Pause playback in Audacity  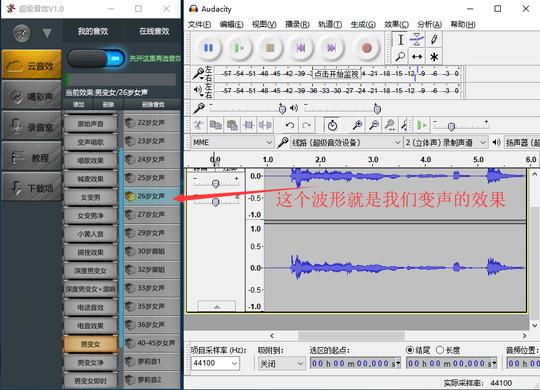[x=208, y=48]
